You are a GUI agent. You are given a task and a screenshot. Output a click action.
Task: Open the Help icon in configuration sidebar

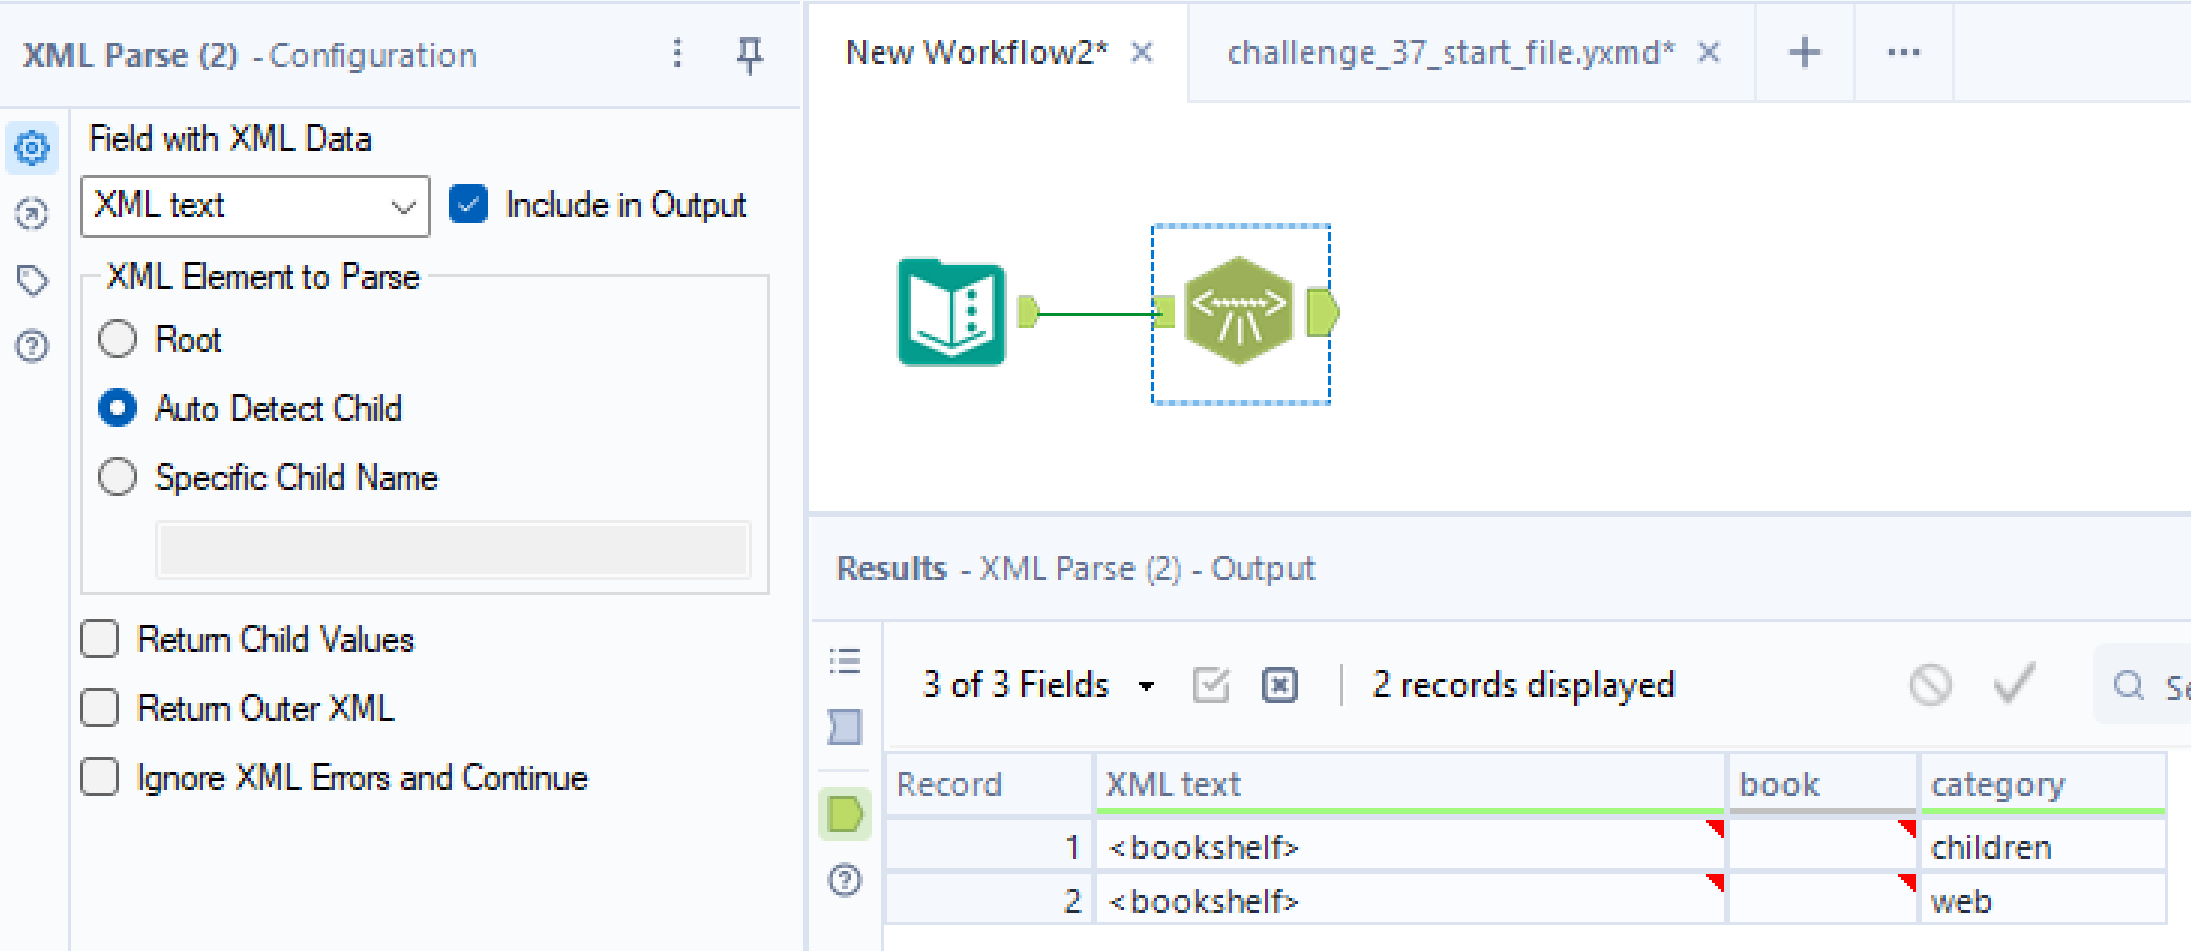(32, 347)
